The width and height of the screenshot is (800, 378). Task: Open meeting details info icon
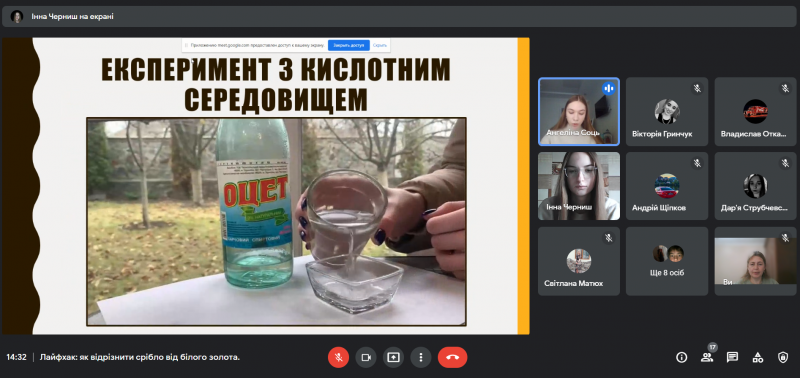682,358
